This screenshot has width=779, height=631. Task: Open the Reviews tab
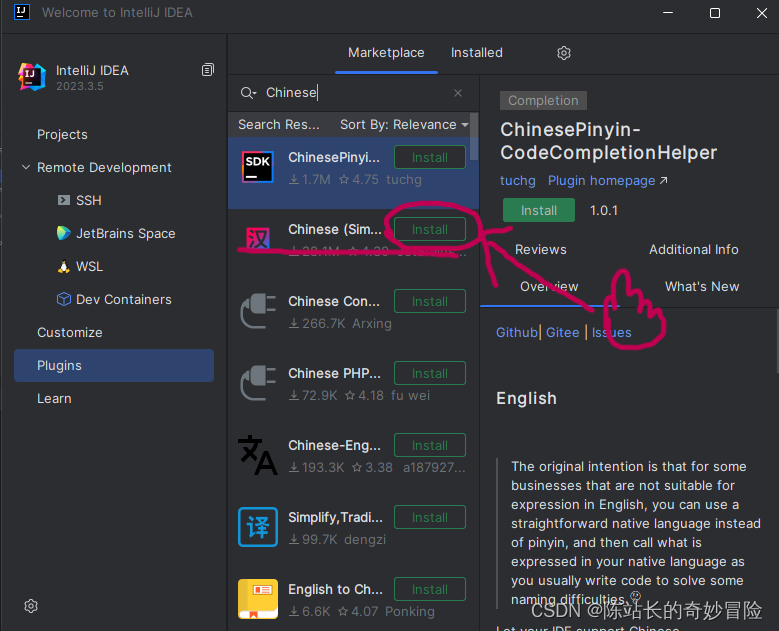pyautogui.click(x=541, y=249)
